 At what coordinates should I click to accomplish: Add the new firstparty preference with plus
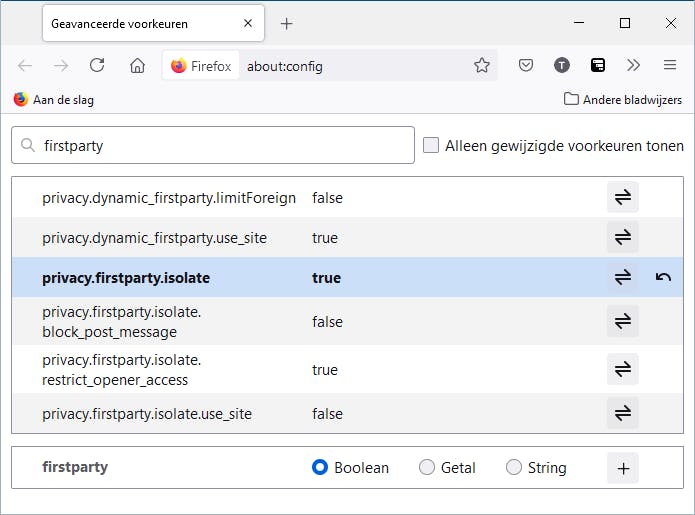(622, 468)
